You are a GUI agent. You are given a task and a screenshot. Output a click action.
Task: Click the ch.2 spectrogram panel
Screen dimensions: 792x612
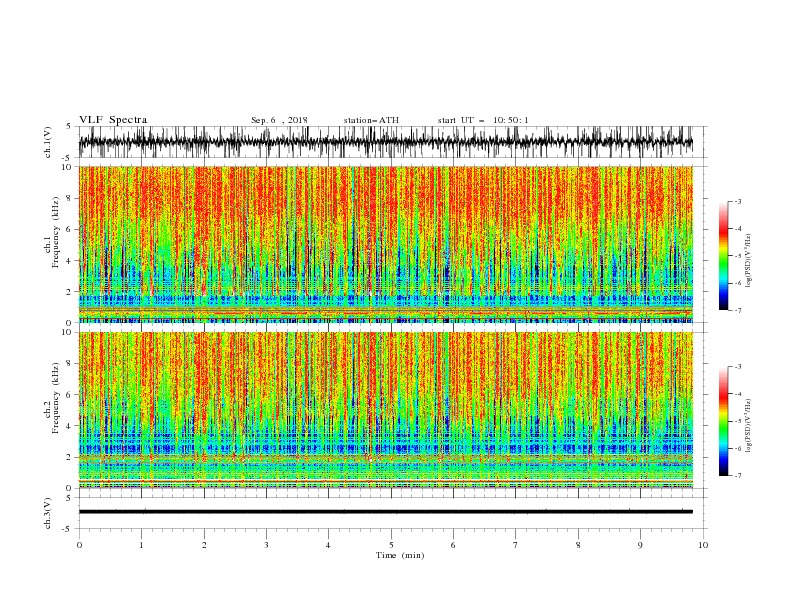386,410
